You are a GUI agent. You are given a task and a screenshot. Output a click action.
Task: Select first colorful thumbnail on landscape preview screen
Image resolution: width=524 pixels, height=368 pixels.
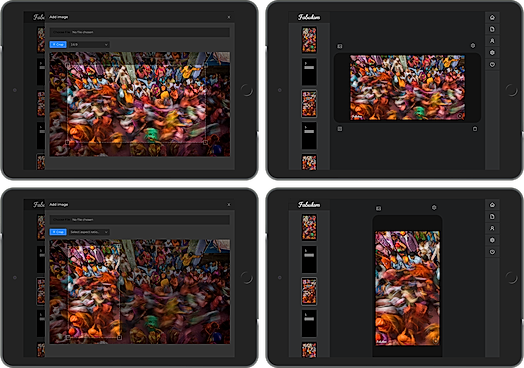pyautogui.click(x=309, y=40)
